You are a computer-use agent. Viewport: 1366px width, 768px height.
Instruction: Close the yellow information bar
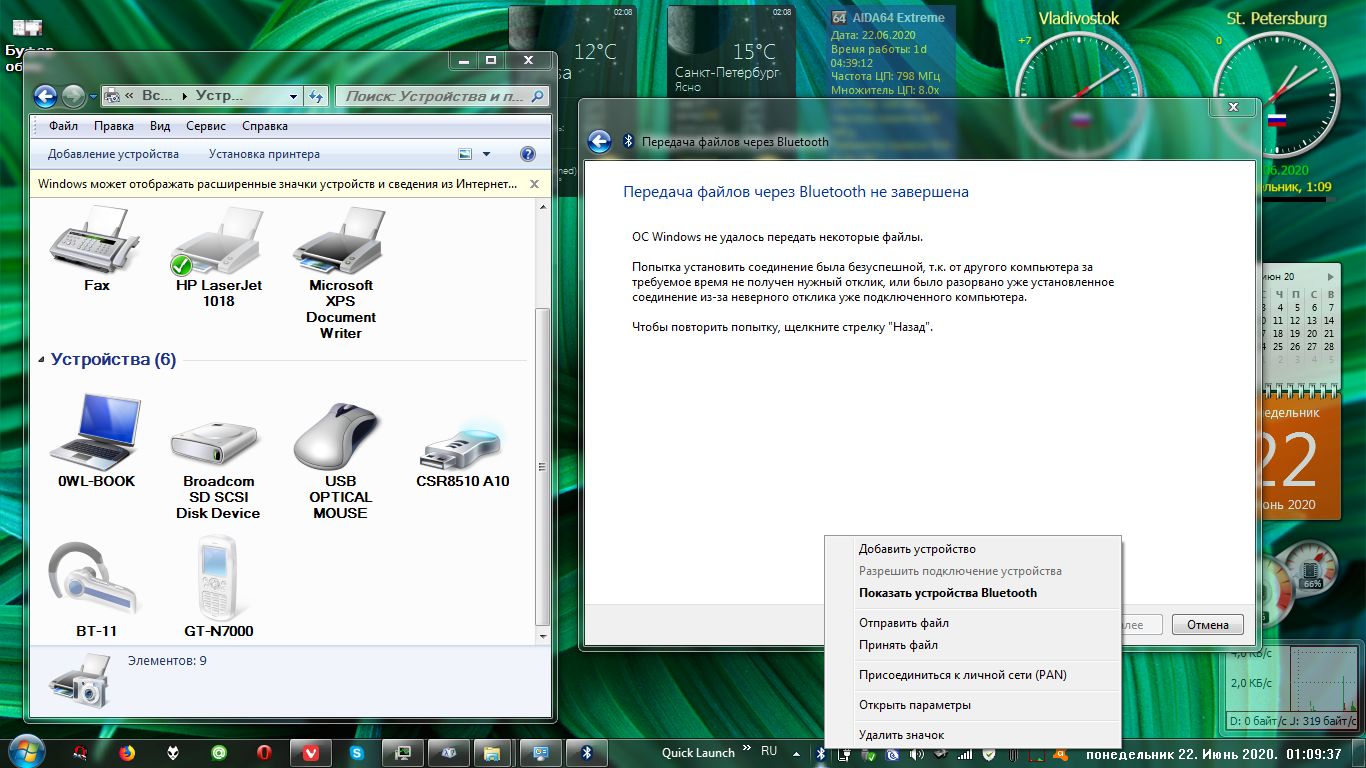click(x=534, y=184)
